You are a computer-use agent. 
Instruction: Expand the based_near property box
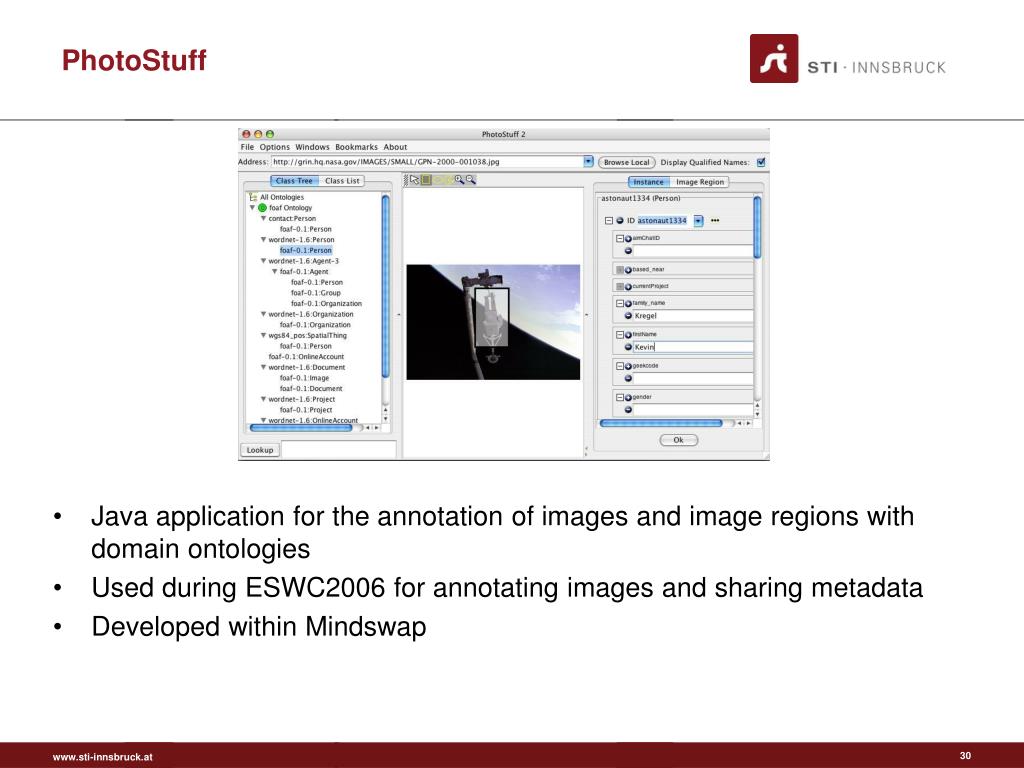pyautogui.click(x=620, y=270)
